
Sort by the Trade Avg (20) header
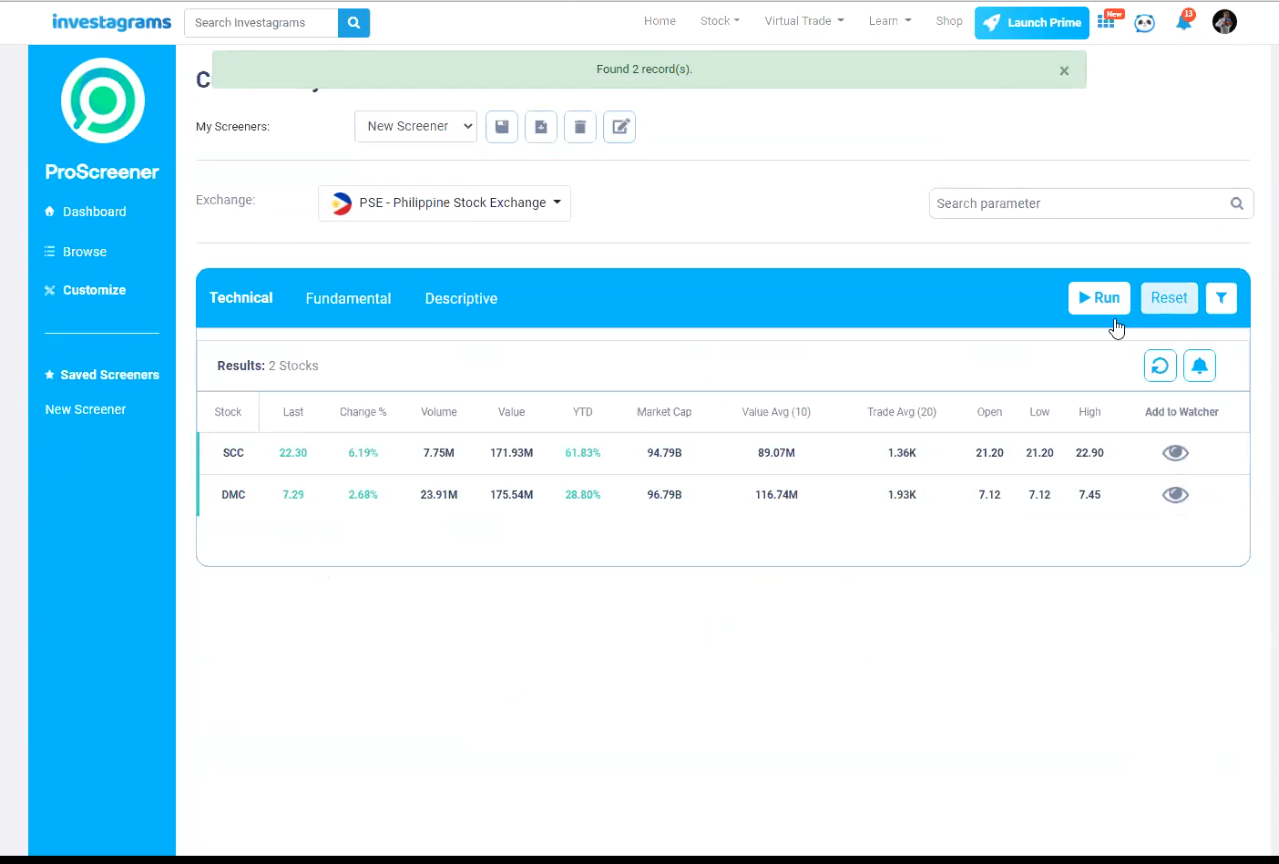[x=902, y=412]
